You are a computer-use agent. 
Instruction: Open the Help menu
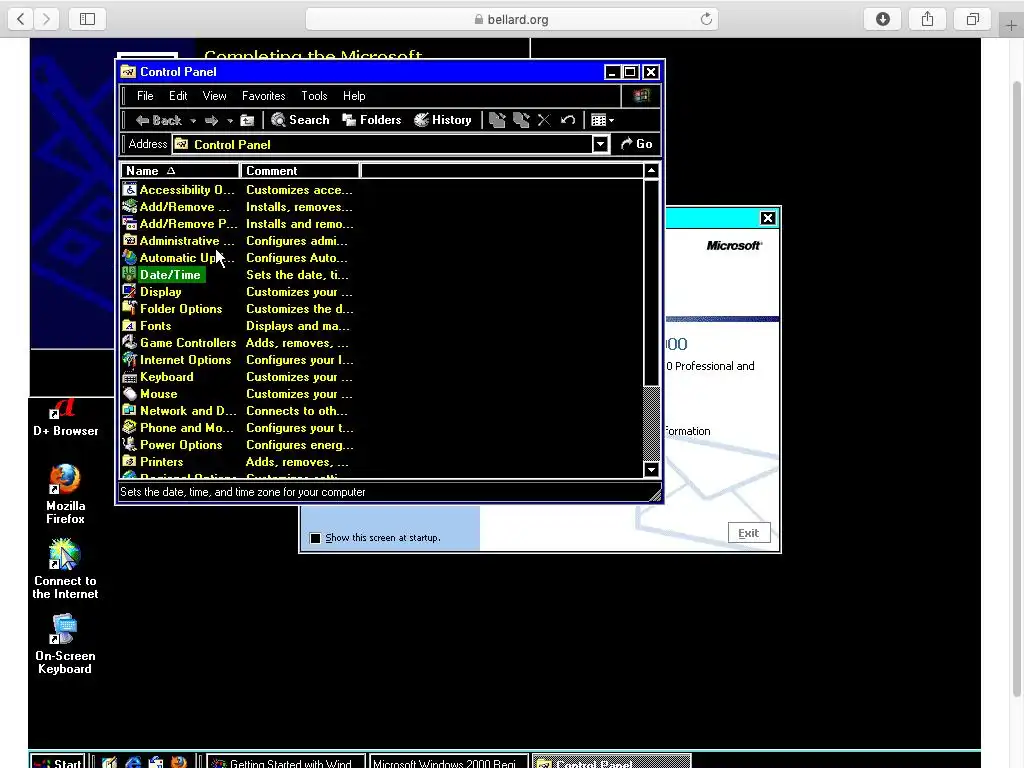(x=354, y=96)
